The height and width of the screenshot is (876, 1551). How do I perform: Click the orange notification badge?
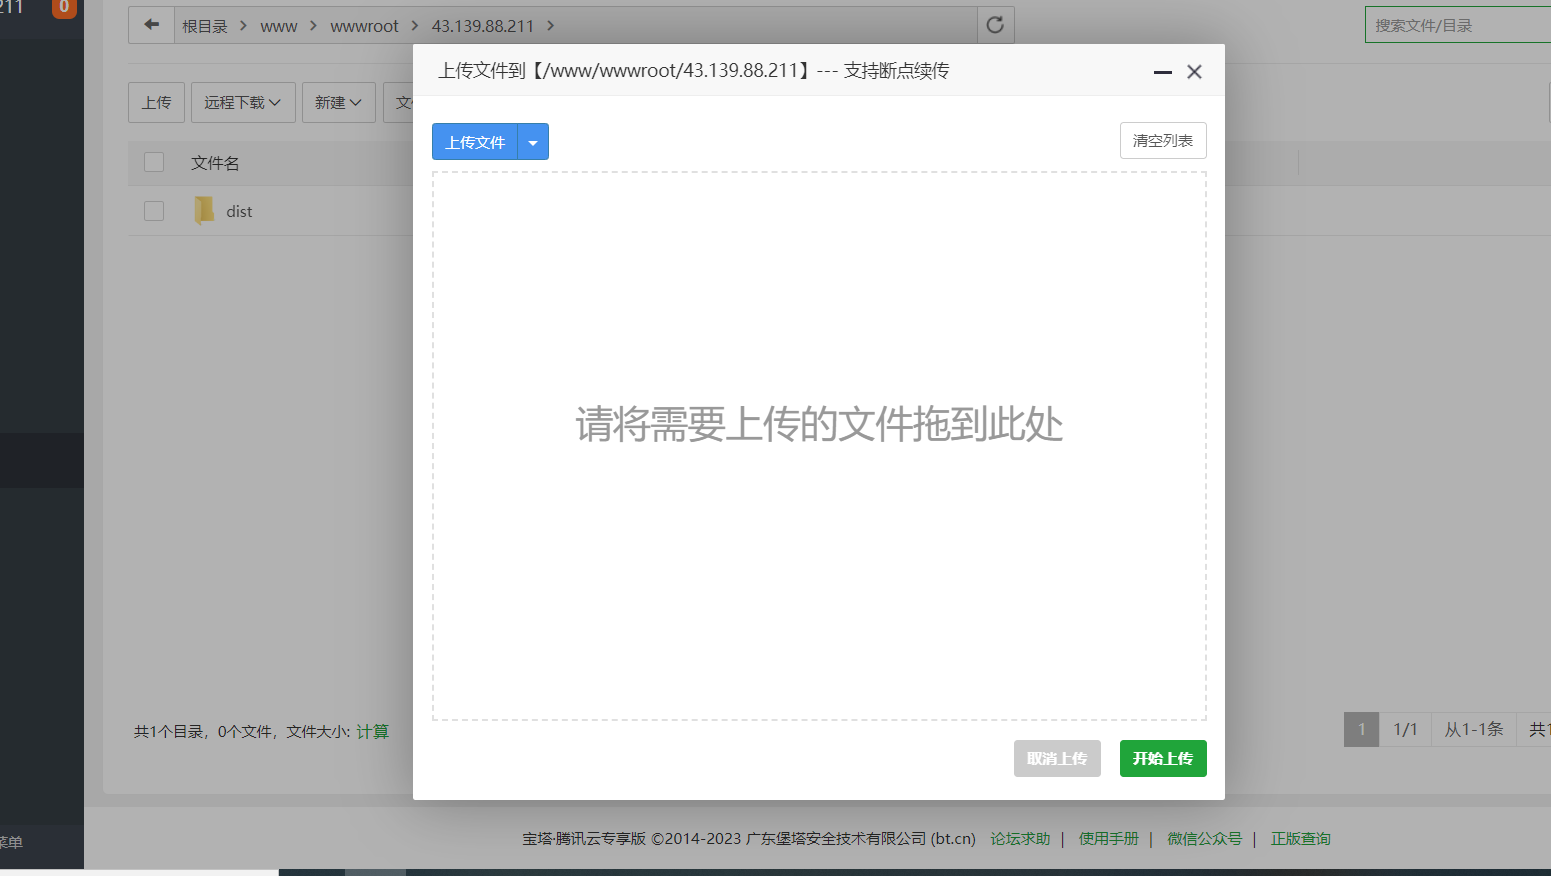(64, 7)
